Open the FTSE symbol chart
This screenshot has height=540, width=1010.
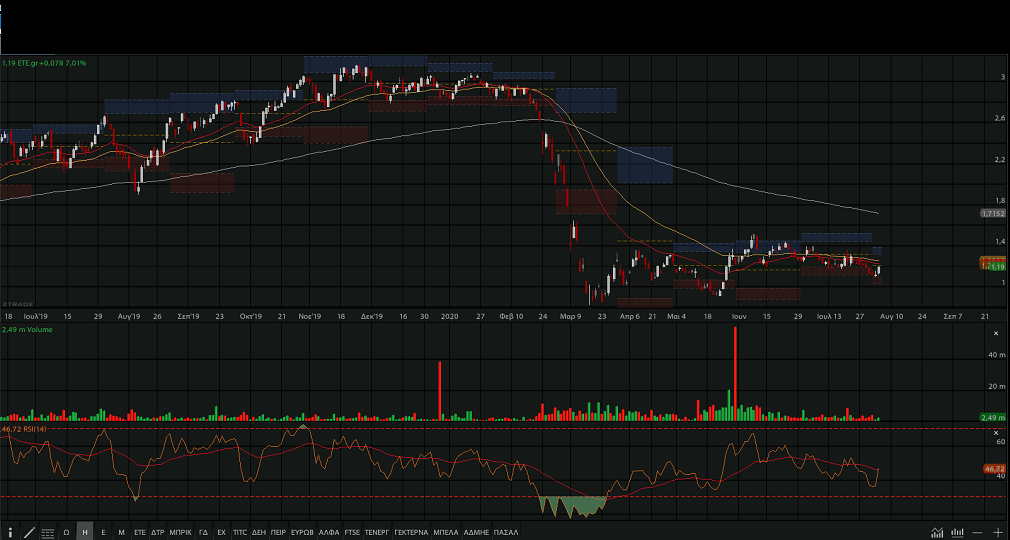(x=352, y=532)
